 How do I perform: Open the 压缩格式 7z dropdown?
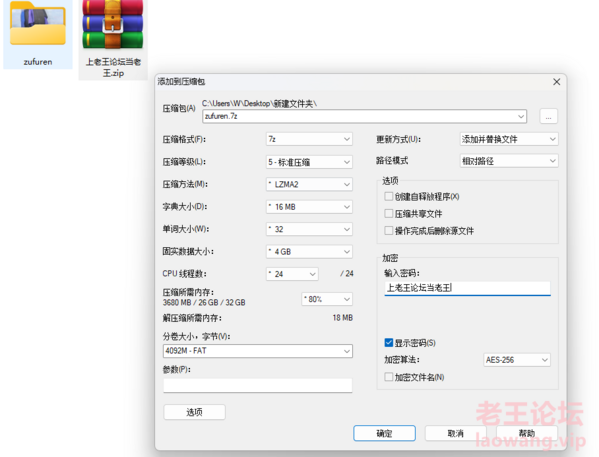click(x=309, y=139)
